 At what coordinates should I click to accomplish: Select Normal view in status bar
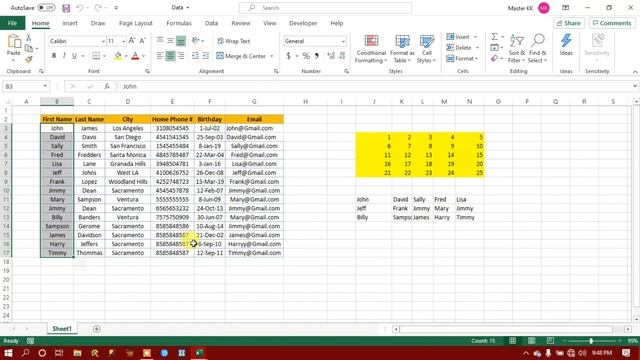pyautogui.click(x=513, y=340)
